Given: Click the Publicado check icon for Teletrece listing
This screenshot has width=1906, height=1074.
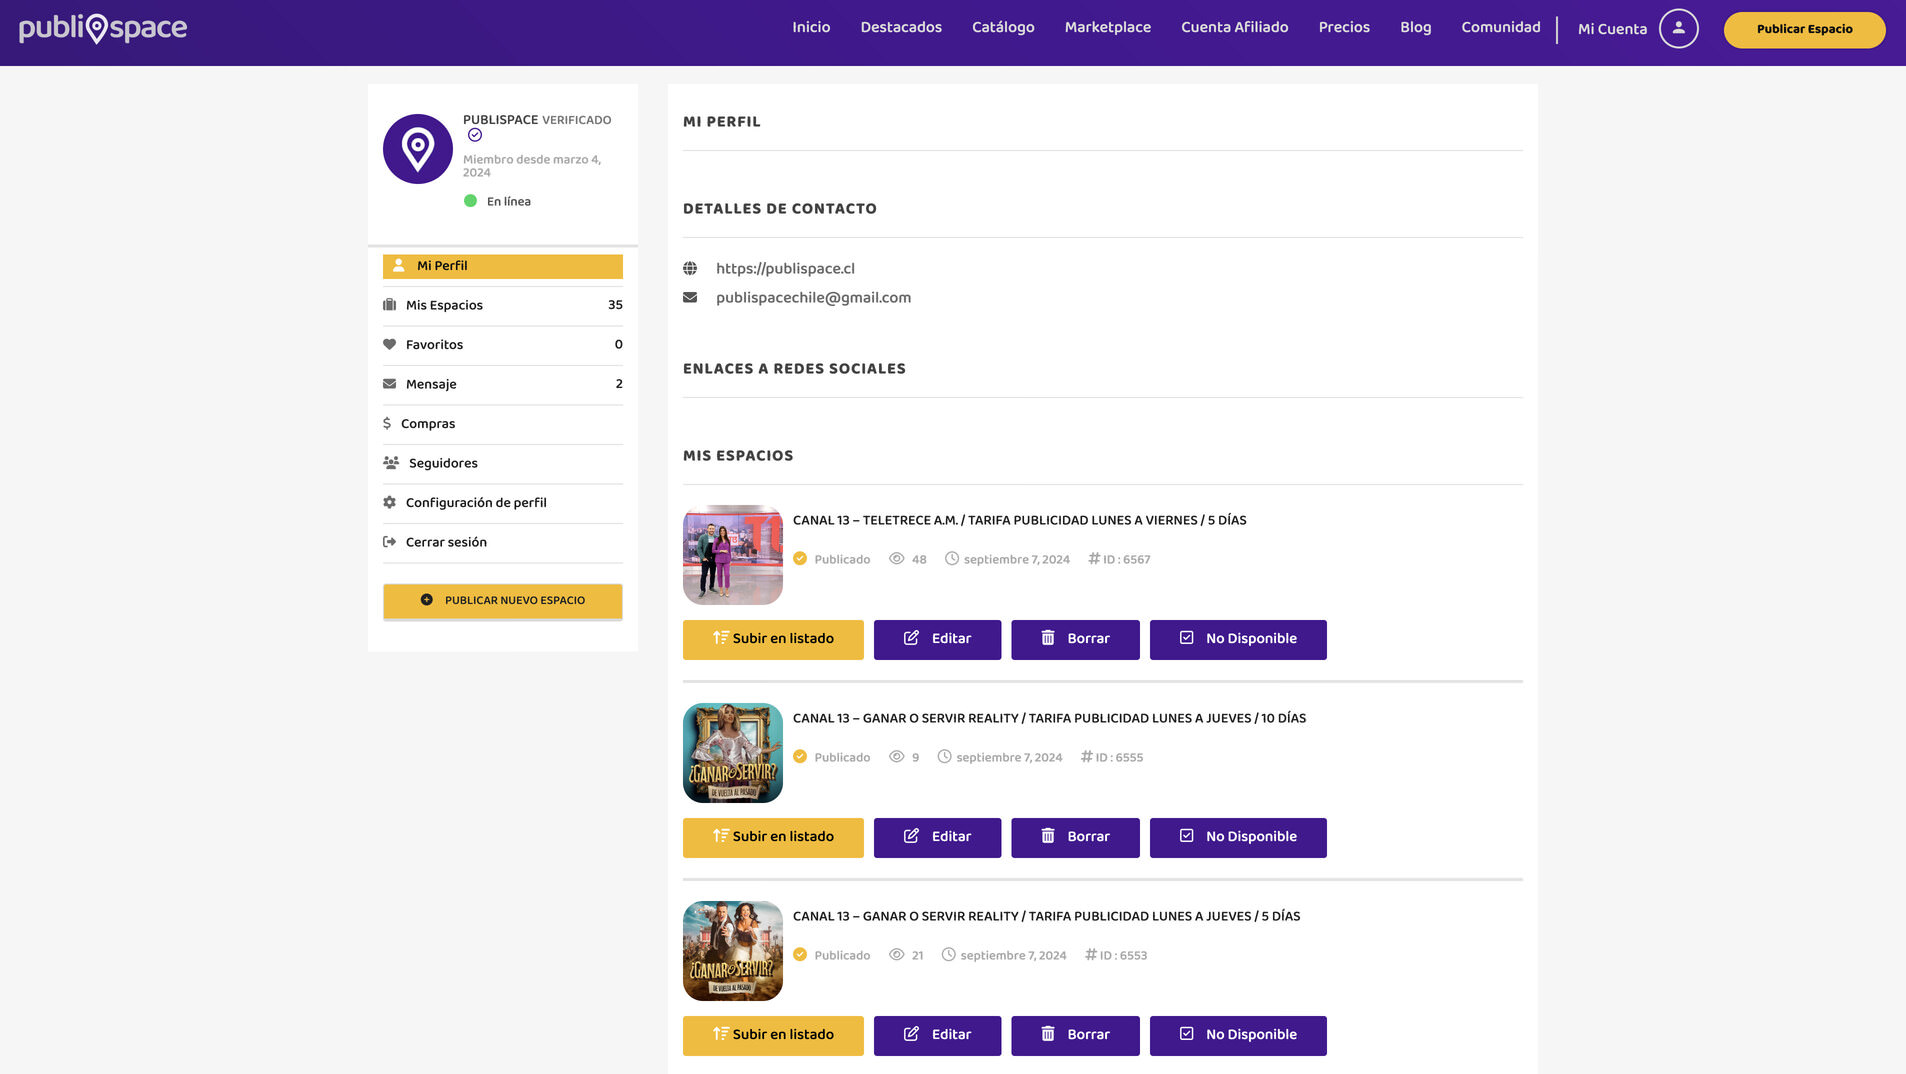Looking at the screenshot, I should tap(800, 559).
